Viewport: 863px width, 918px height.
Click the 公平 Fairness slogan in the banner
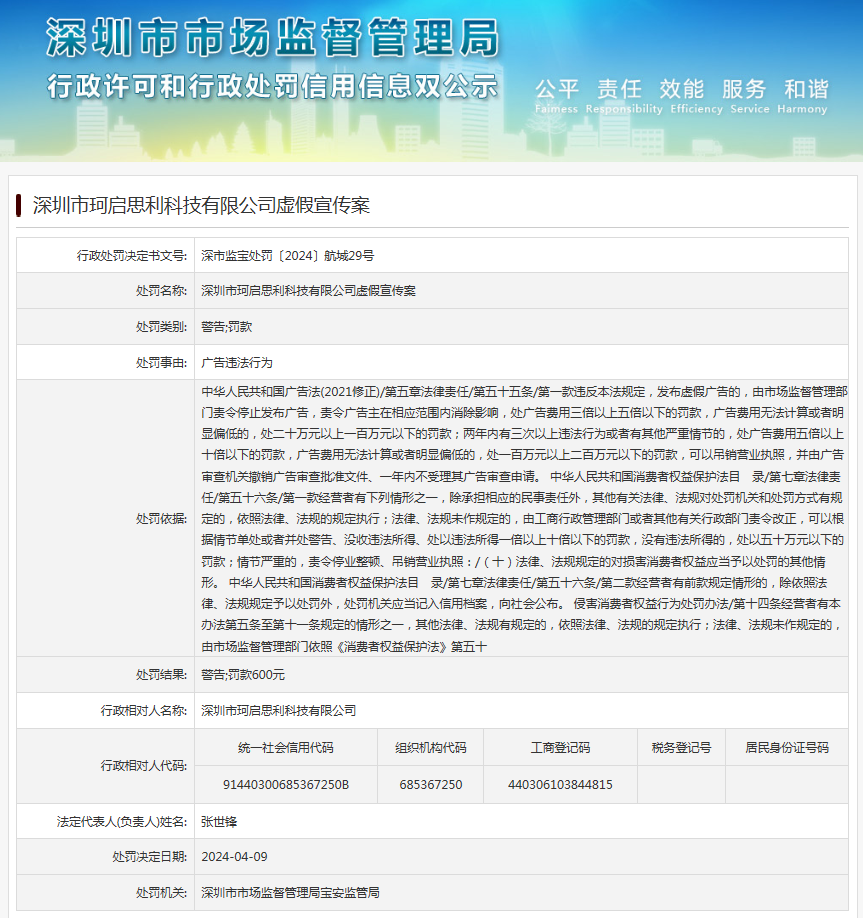[557, 89]
